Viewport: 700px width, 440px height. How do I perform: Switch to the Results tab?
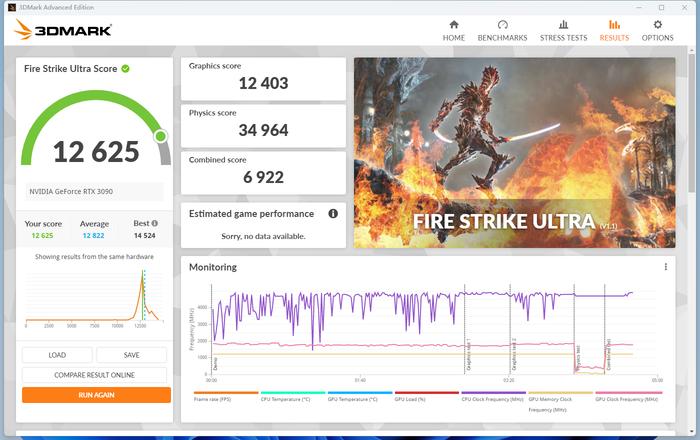pyautogui.click(x=614, y=30)
